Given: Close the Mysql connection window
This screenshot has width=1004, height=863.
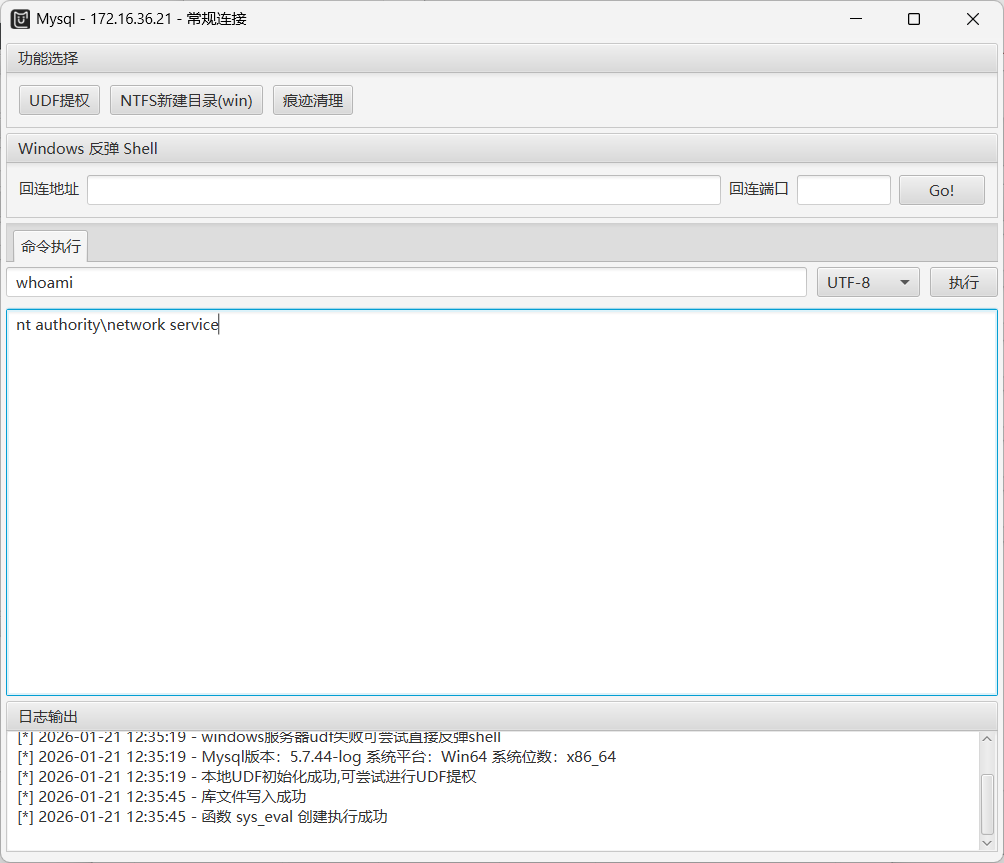Looking at the screenshot, I should click(972, 19).
